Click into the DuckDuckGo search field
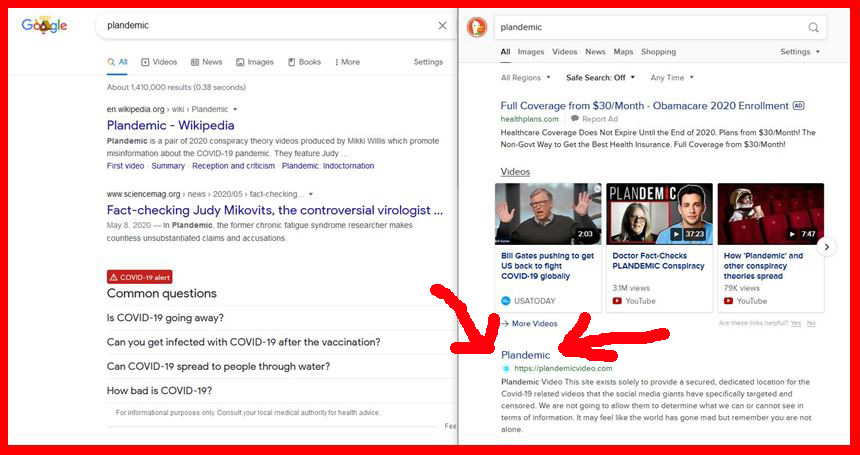The width and height of the screenshot is (860, 455). pos(650,28)
